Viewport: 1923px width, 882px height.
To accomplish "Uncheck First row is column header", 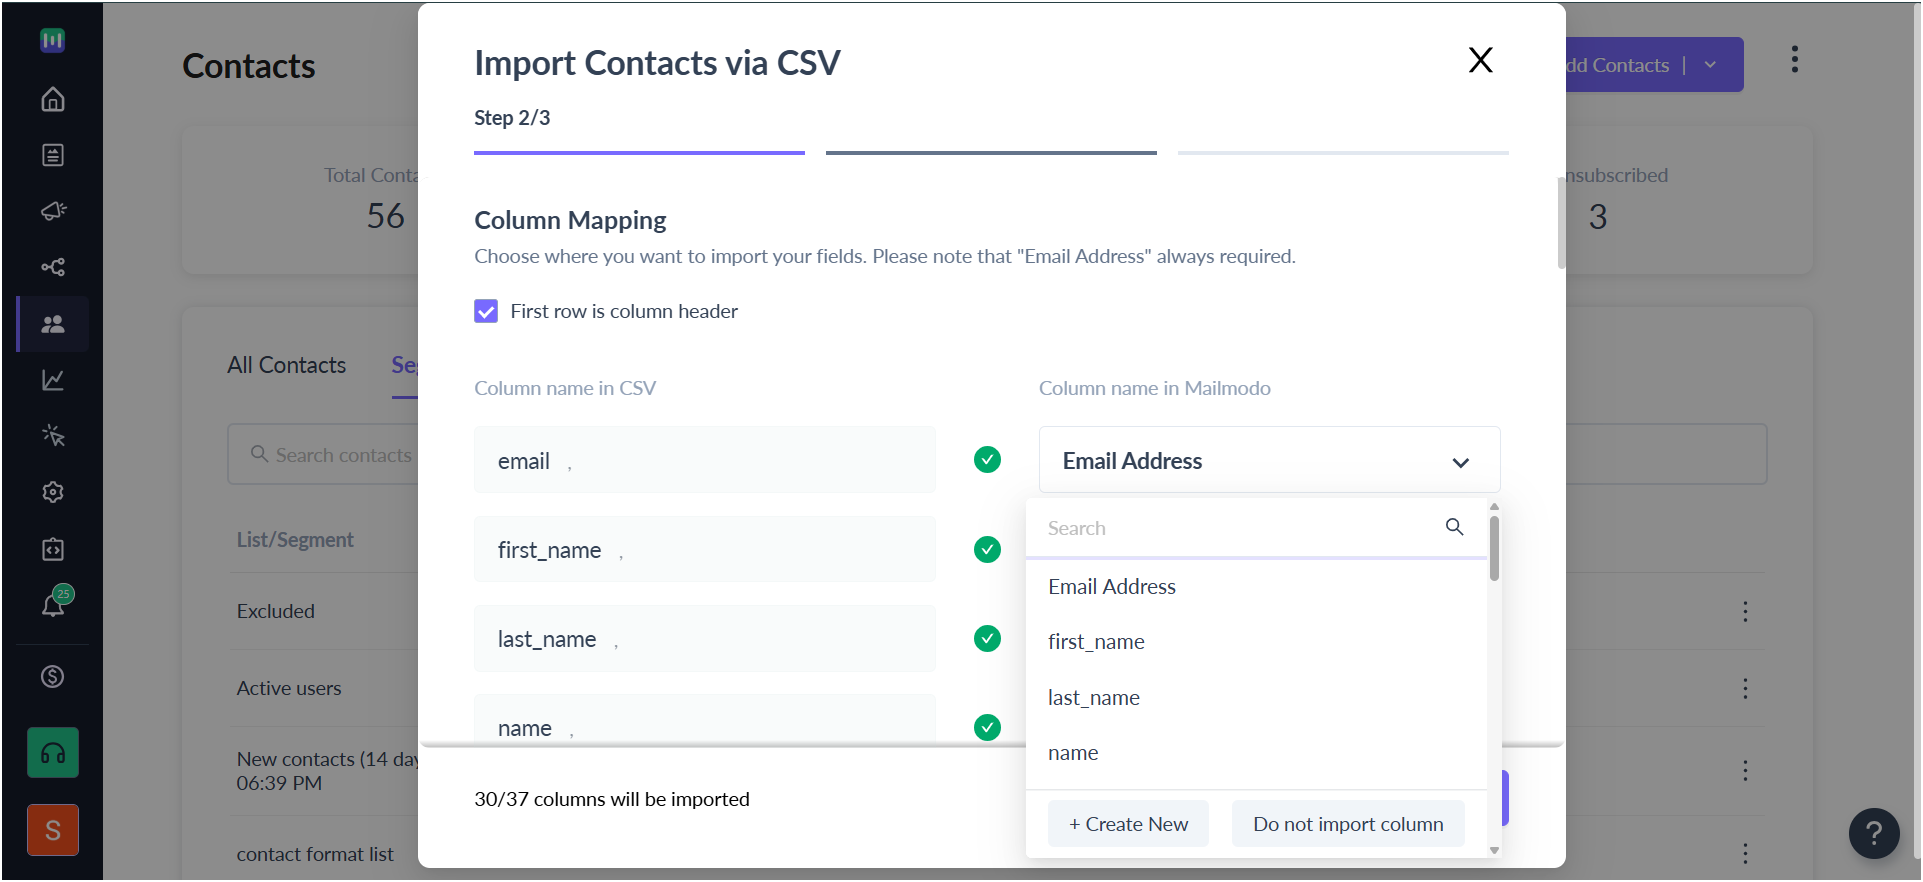I will click(x=486, y=311).
